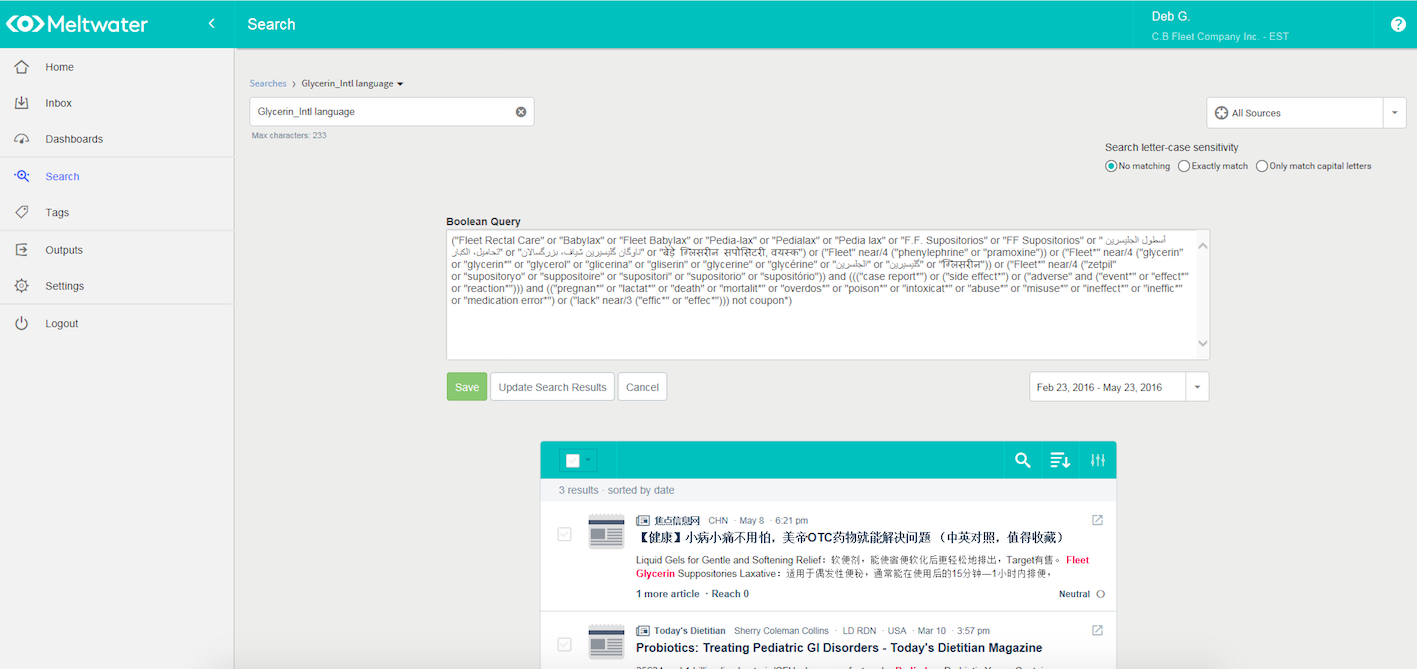The height and width of the screenshot is (669, 1417).
Task: Open the help question mark icon
Action: 1398,24
